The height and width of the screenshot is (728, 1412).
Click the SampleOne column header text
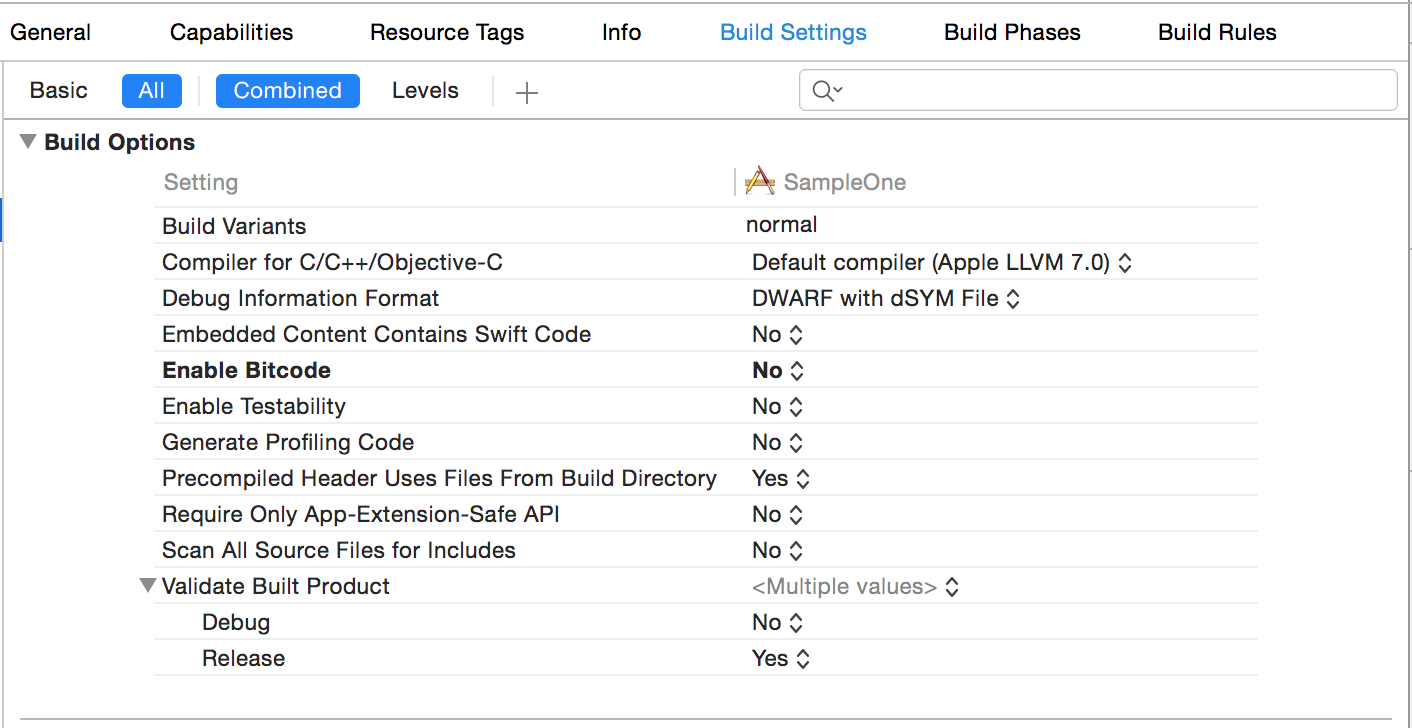(845, 183)
